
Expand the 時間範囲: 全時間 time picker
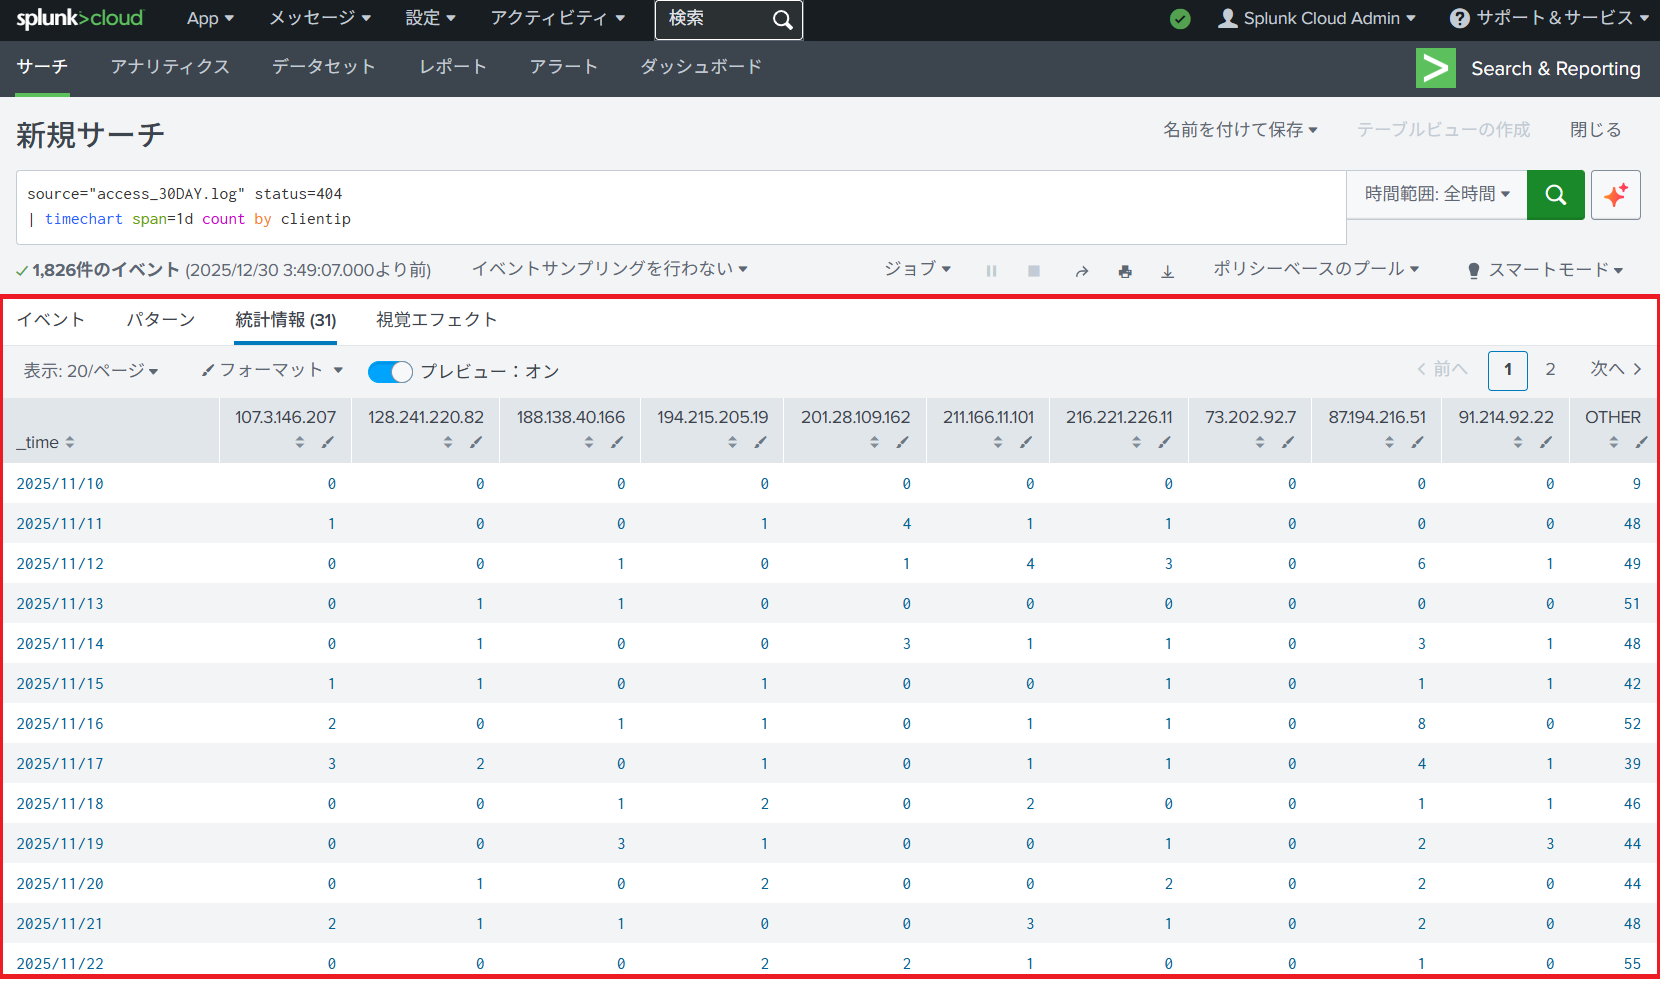pos(1436,194)
